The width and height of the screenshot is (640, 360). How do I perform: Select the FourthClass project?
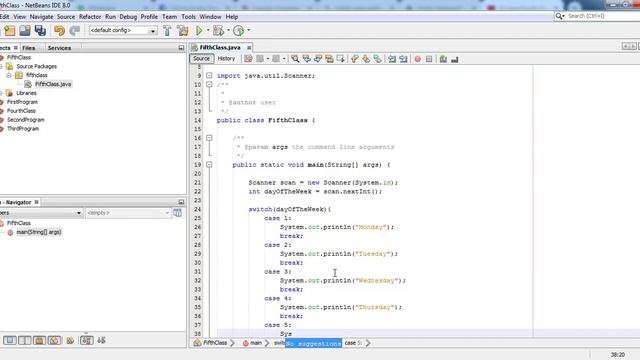coord(21,111)
